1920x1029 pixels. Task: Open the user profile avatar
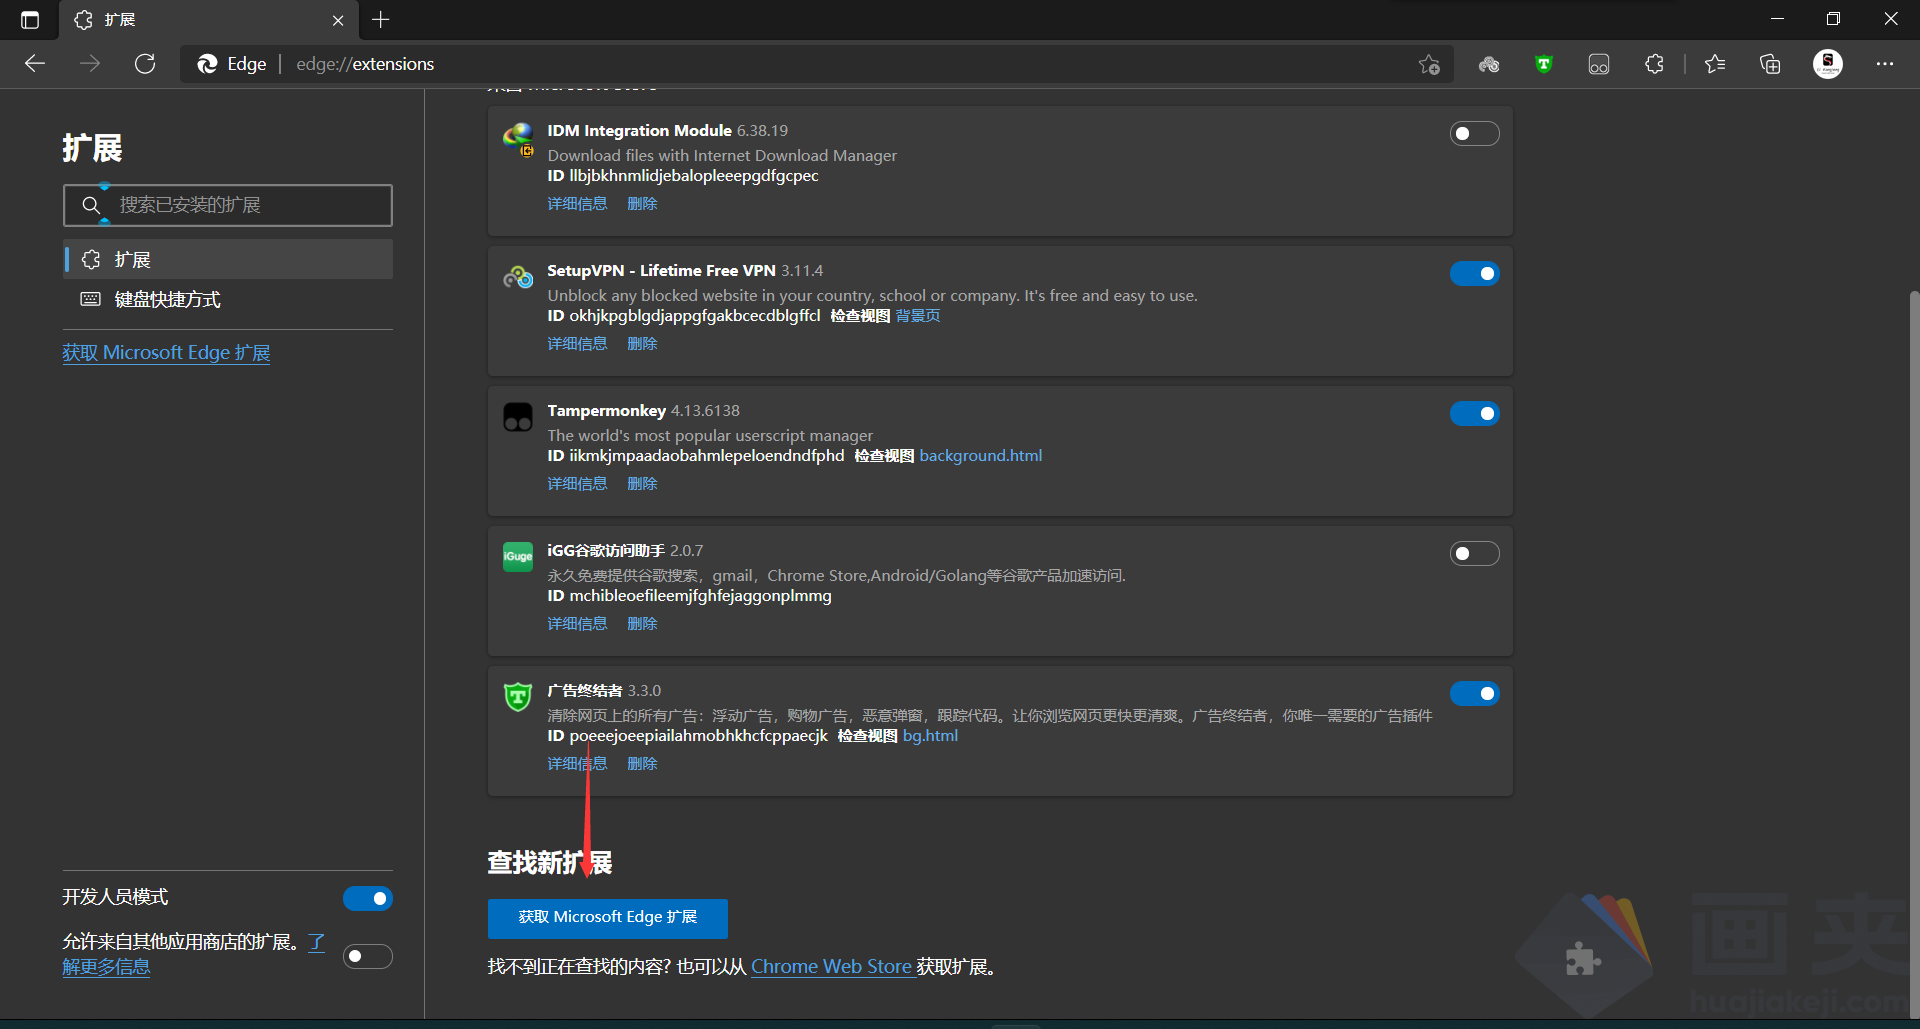1828,64
